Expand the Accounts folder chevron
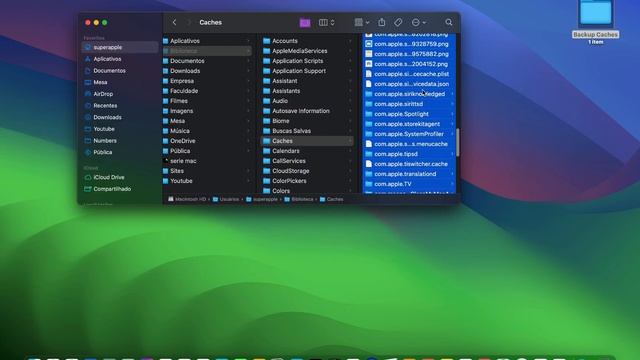640x360 pixels. (x=350, y=41)
